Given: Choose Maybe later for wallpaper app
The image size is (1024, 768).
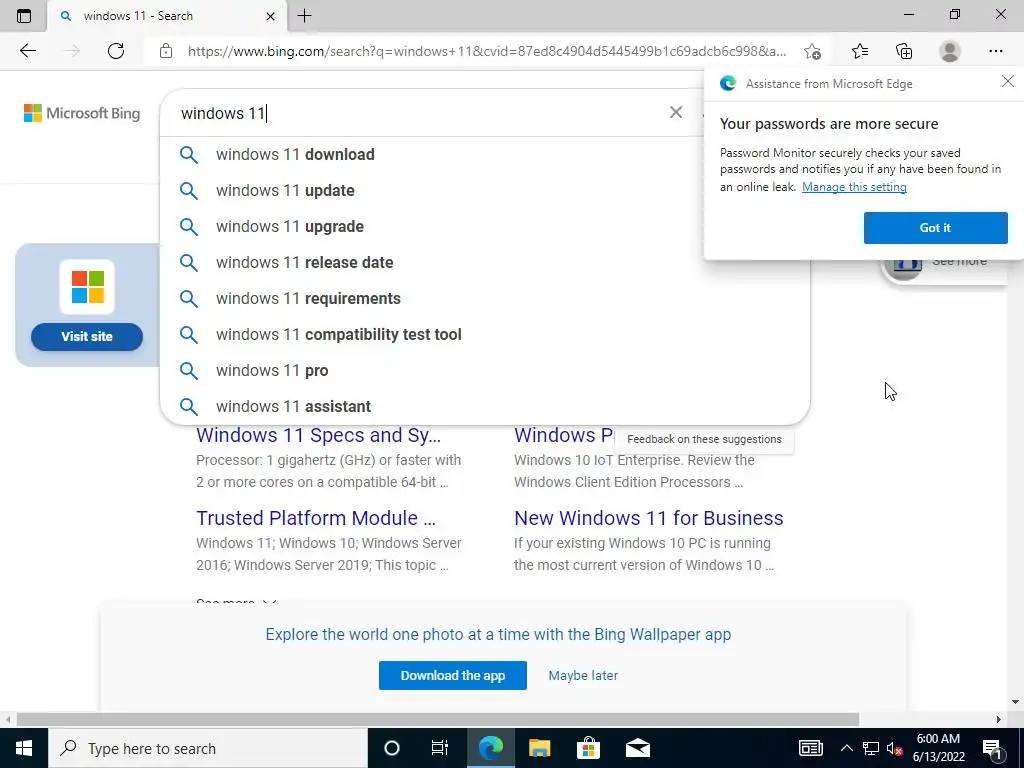Looking at the screenshot, I should click(583, 675).
